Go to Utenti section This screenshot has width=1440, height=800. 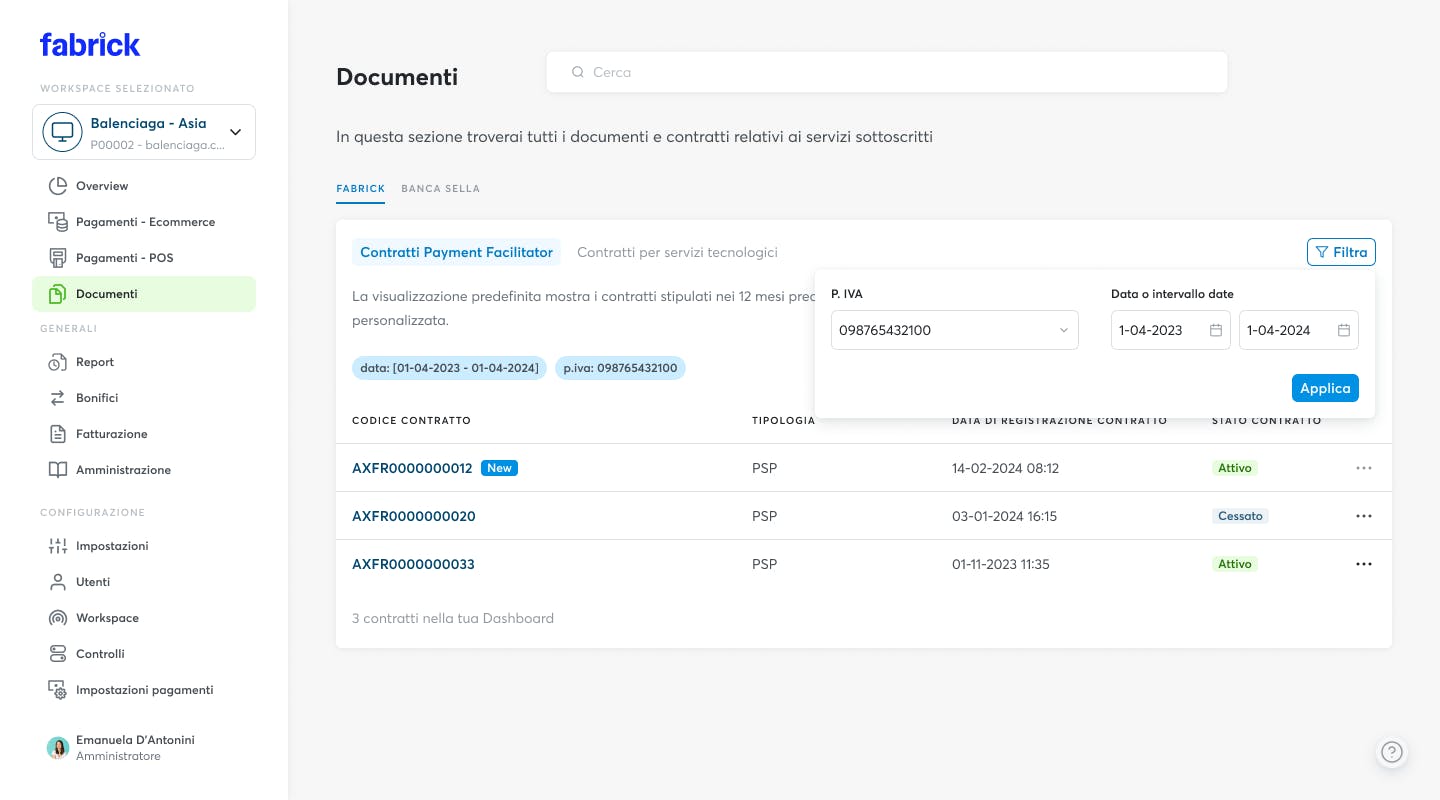(x=144, y=582)
